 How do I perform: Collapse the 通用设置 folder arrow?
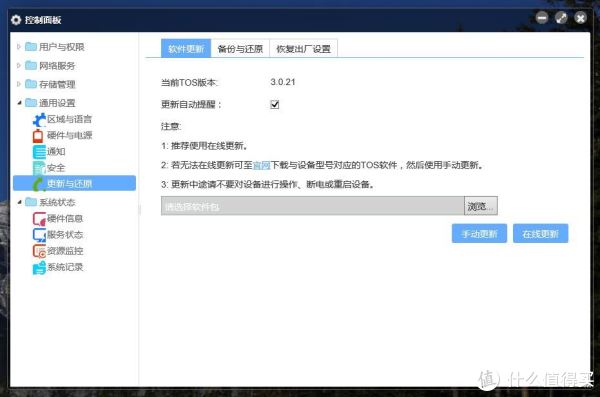19,103
